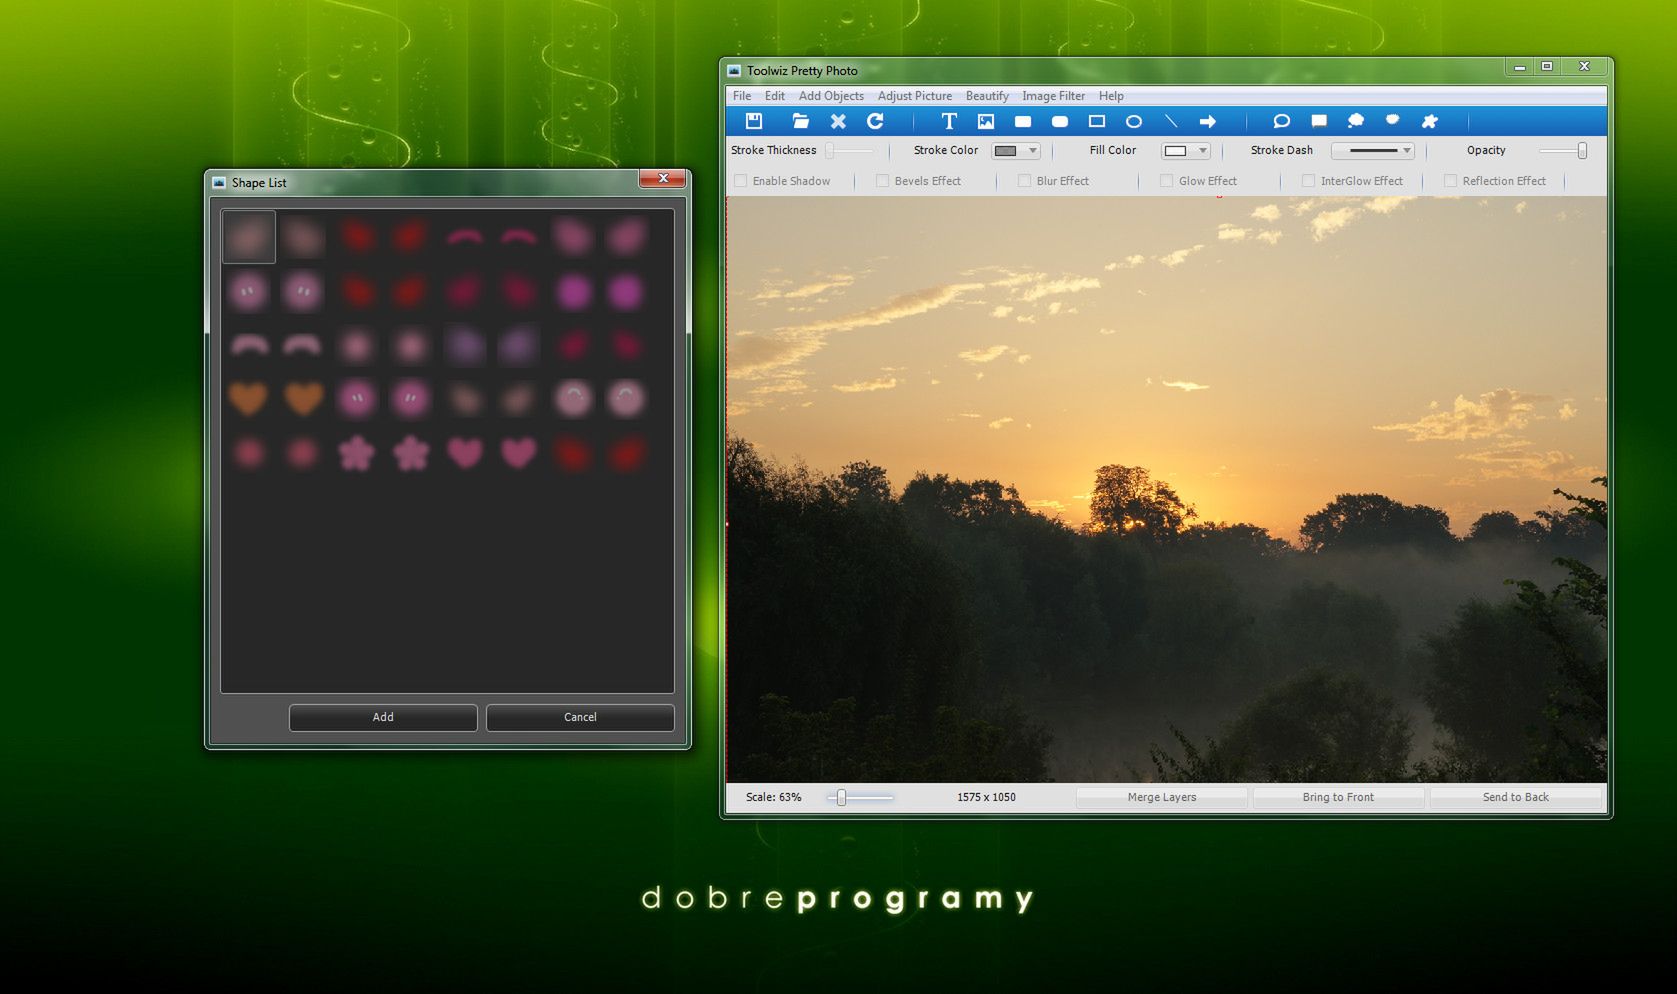Open the Help menu
This screenshot has width=1677, height=994.
[1111, 96]
